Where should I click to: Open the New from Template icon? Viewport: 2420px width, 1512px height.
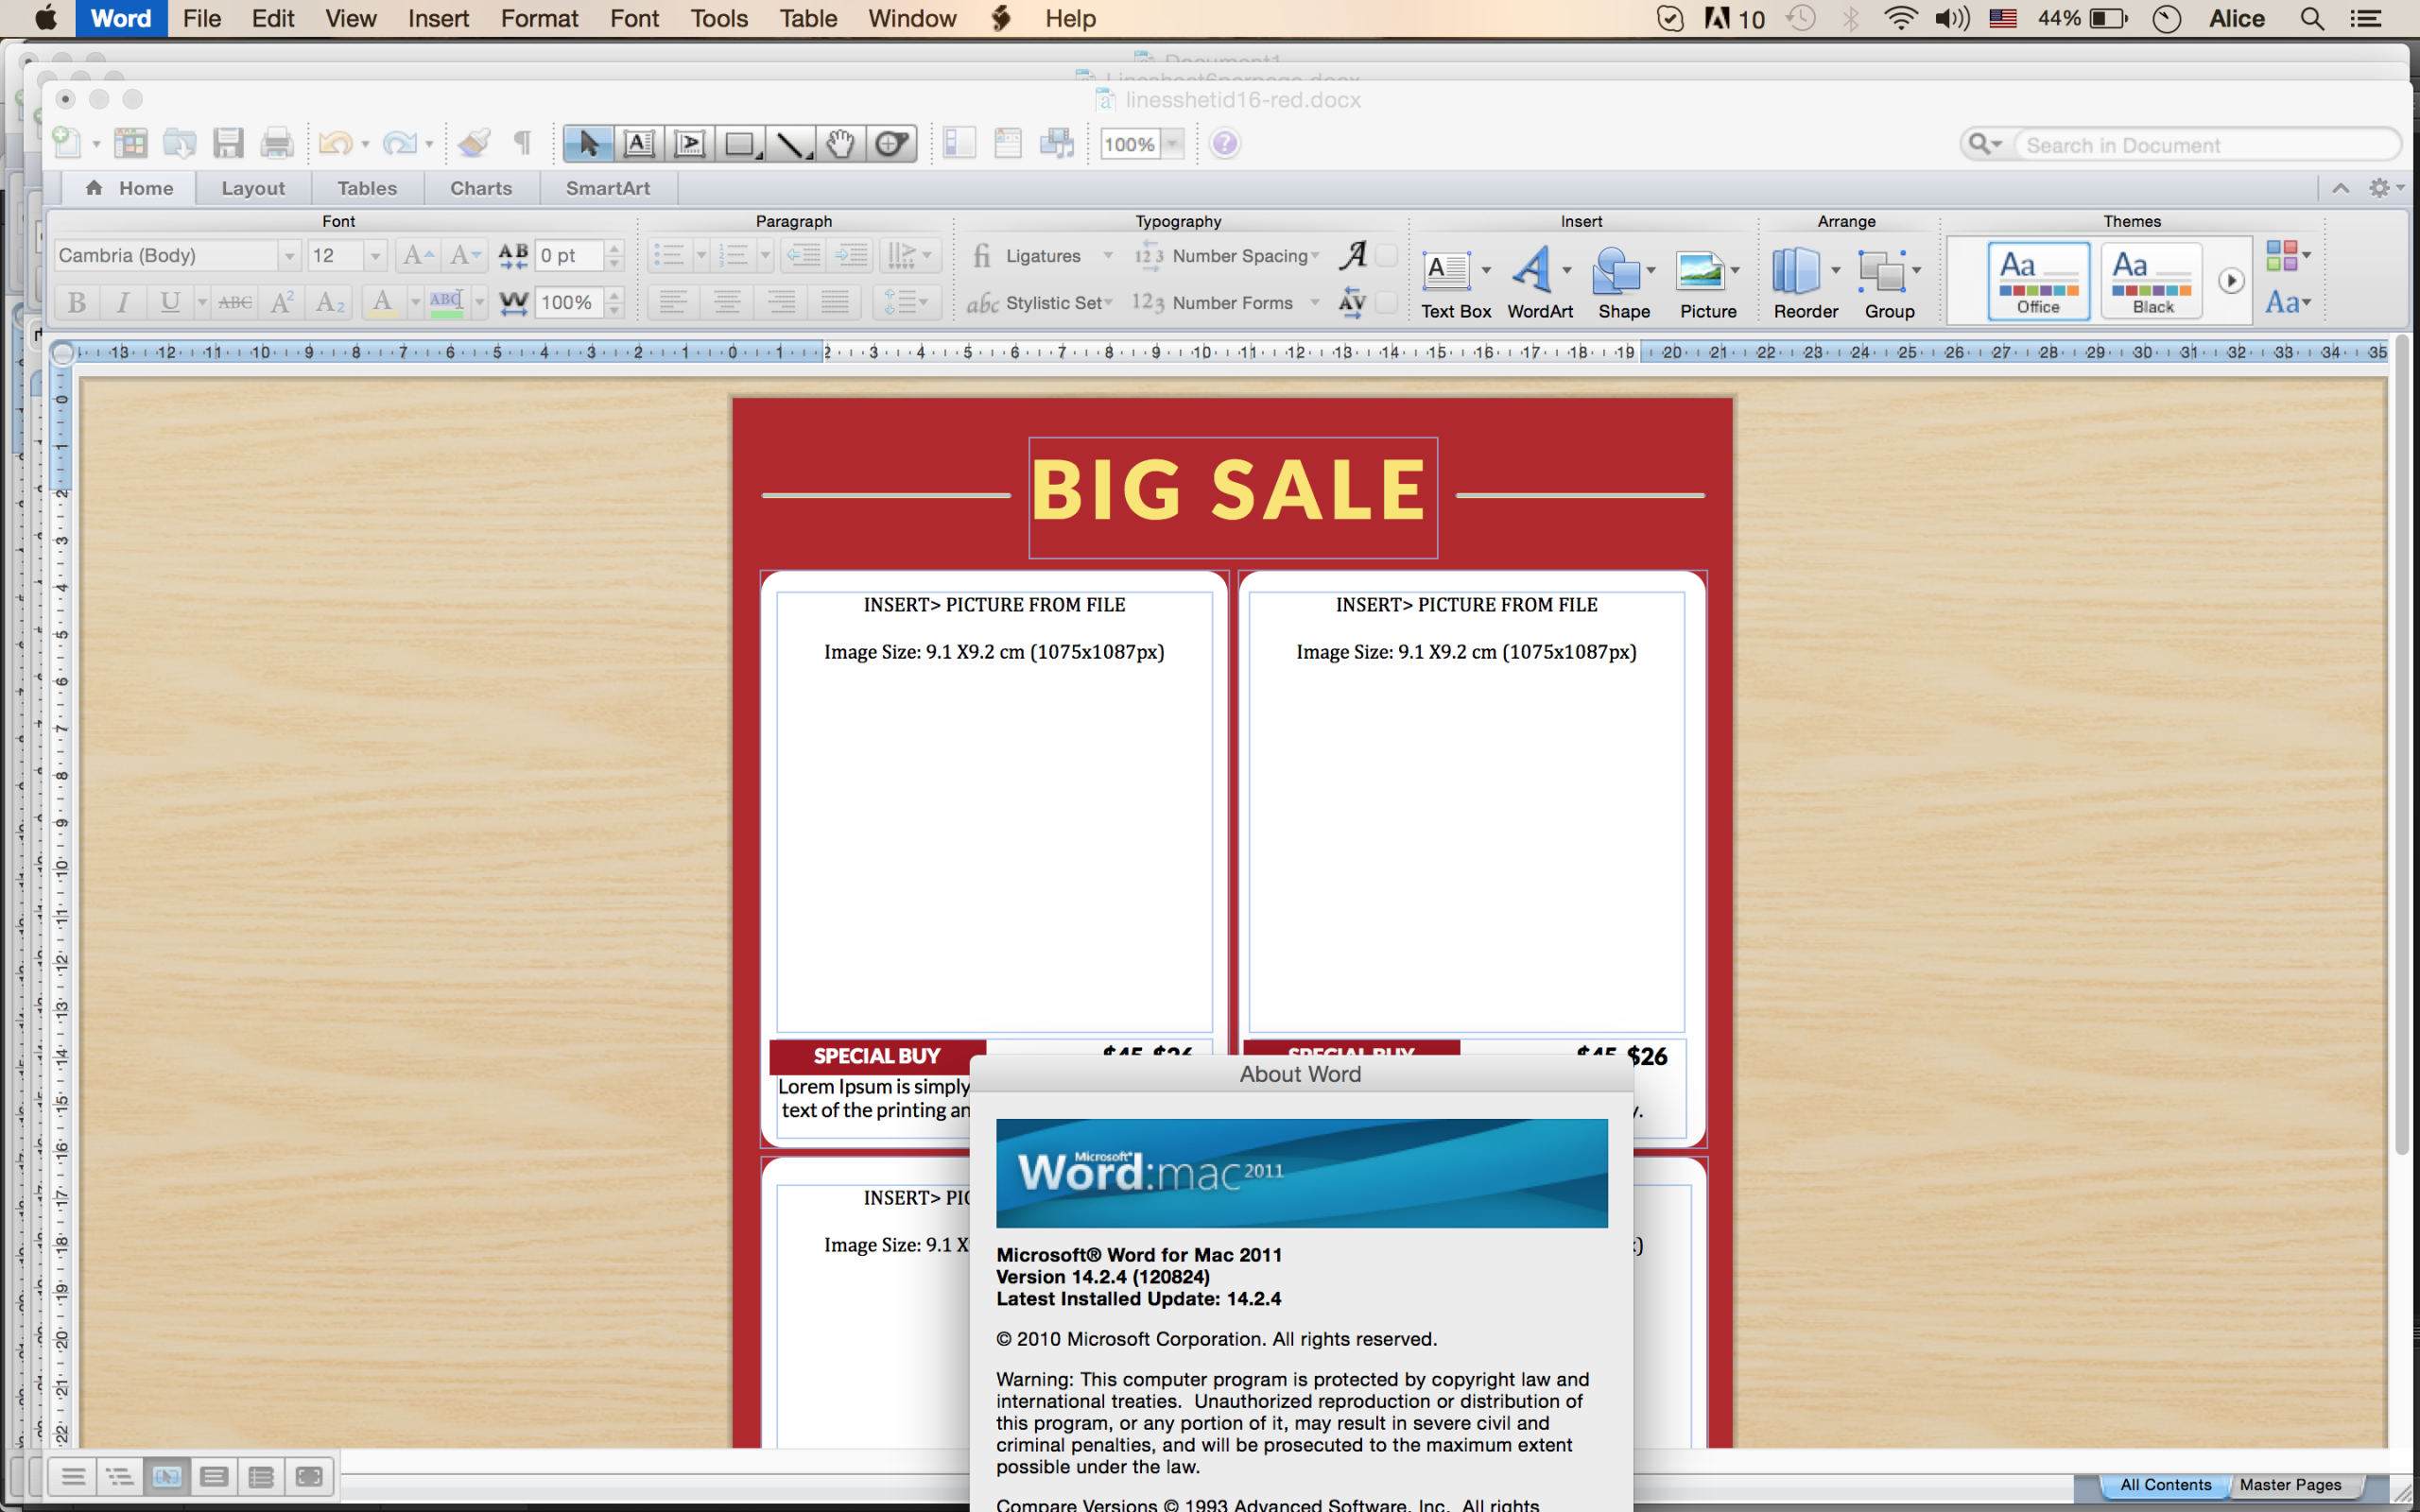[x=130, y=144]
